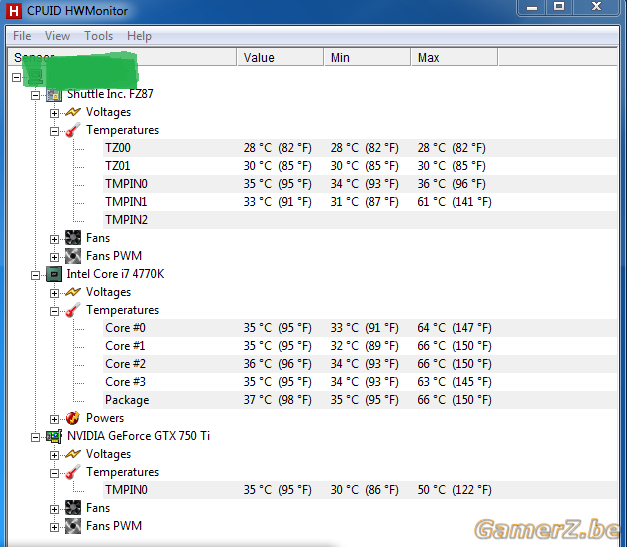Collapse the Shuttle Inc. FZ87 node
627x547 pixels.
coord(36,95)
